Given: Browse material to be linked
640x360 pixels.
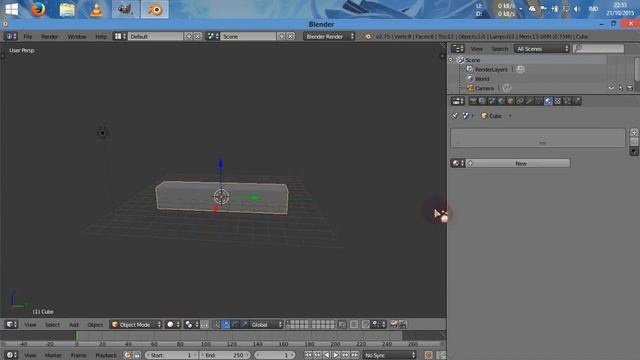Looking at the screenshot, I should coord(457,163).
